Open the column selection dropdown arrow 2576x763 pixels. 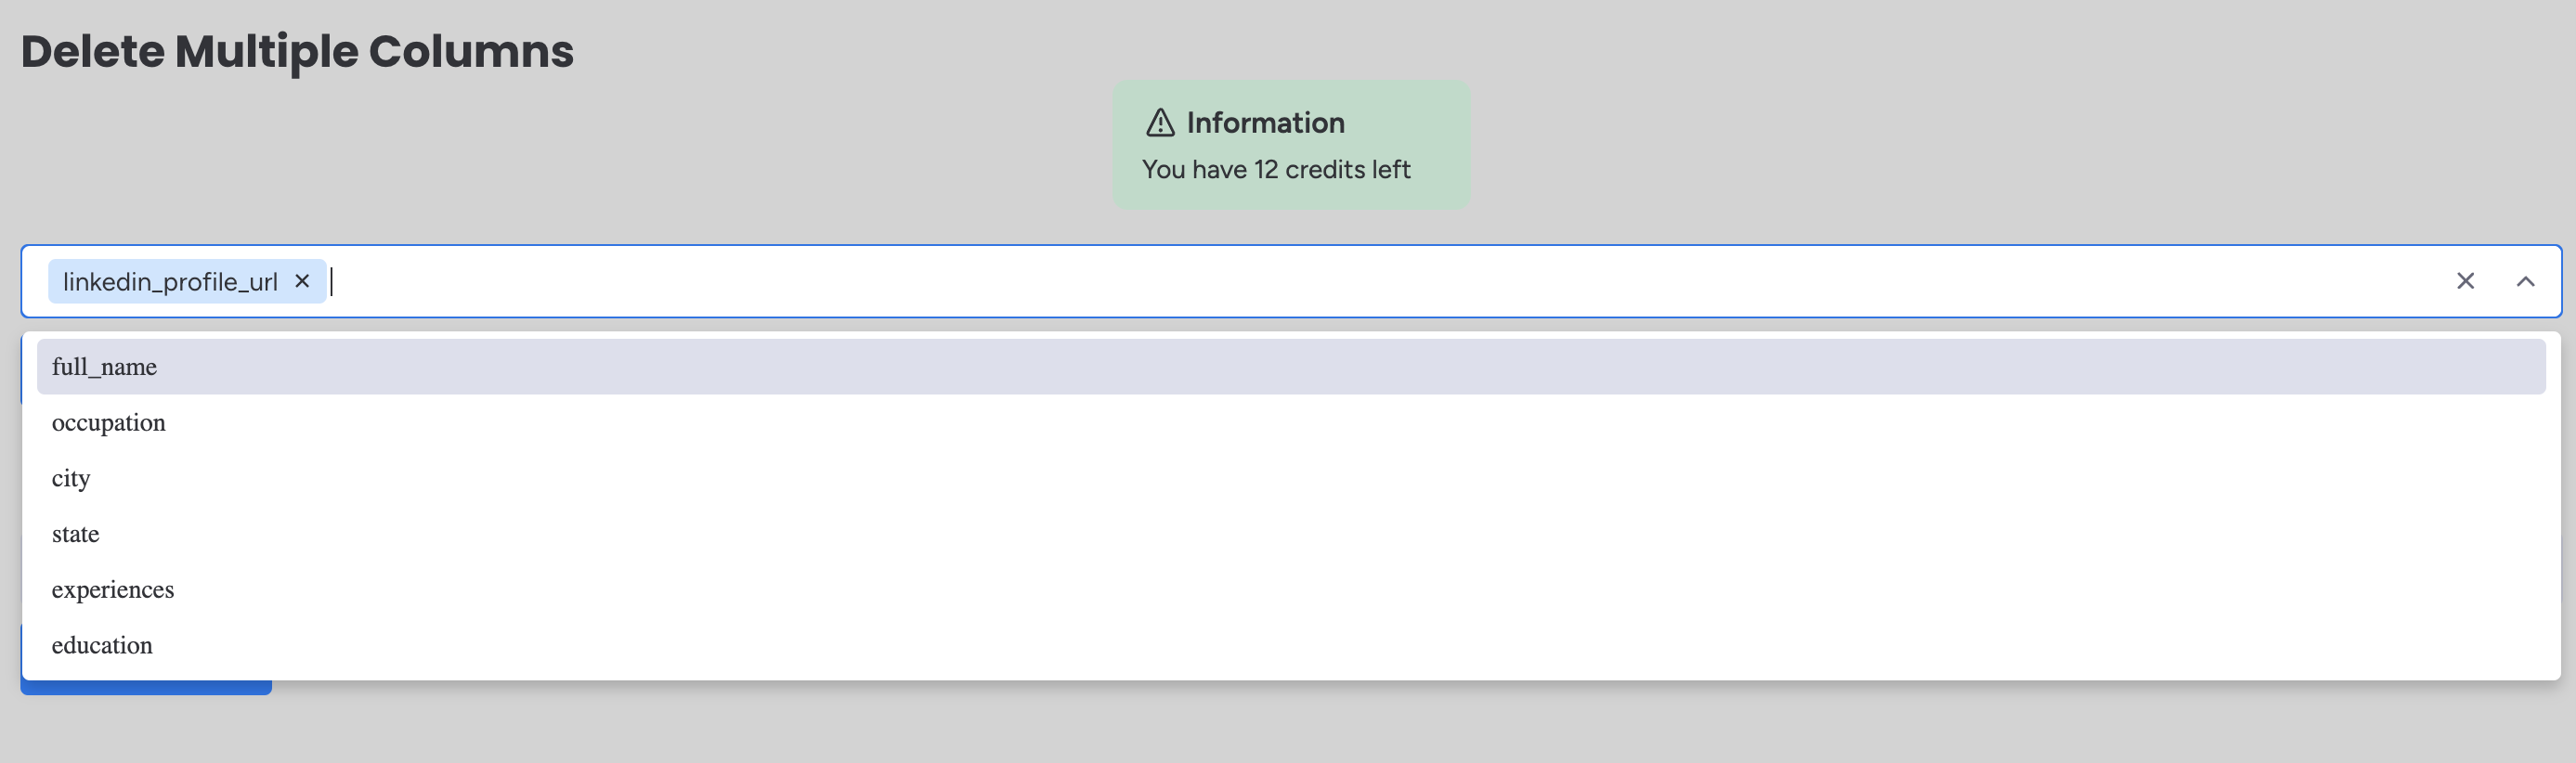2527,281
